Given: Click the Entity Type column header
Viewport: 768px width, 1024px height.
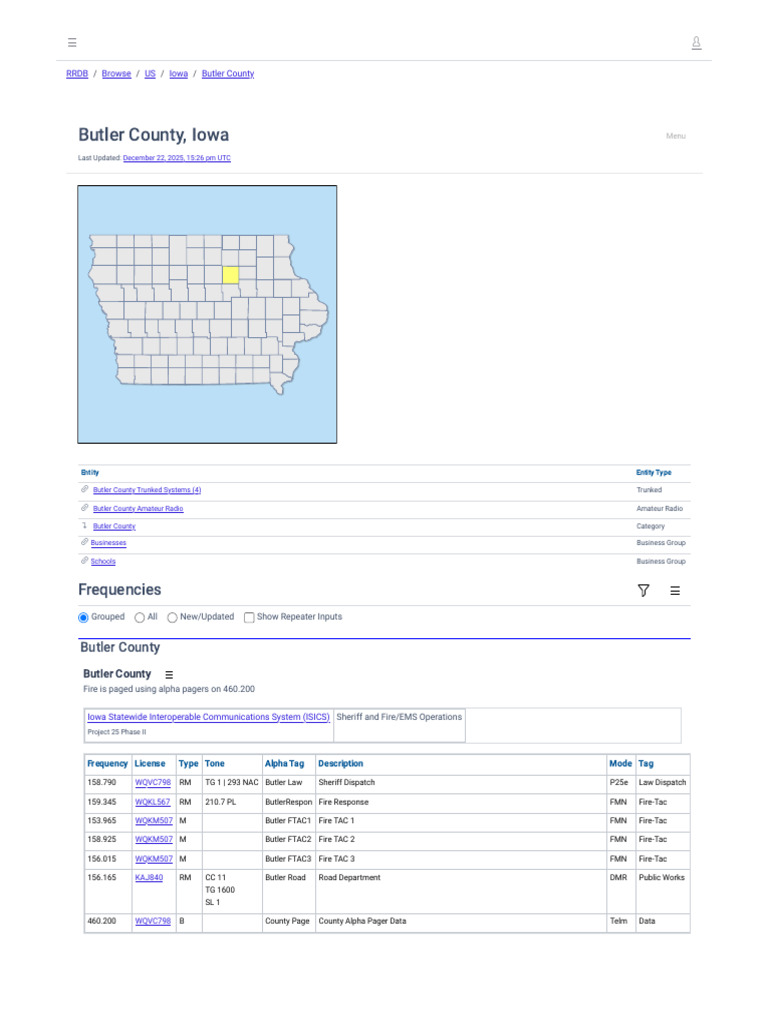Looking at the screenshot, I should pos(654,472).
